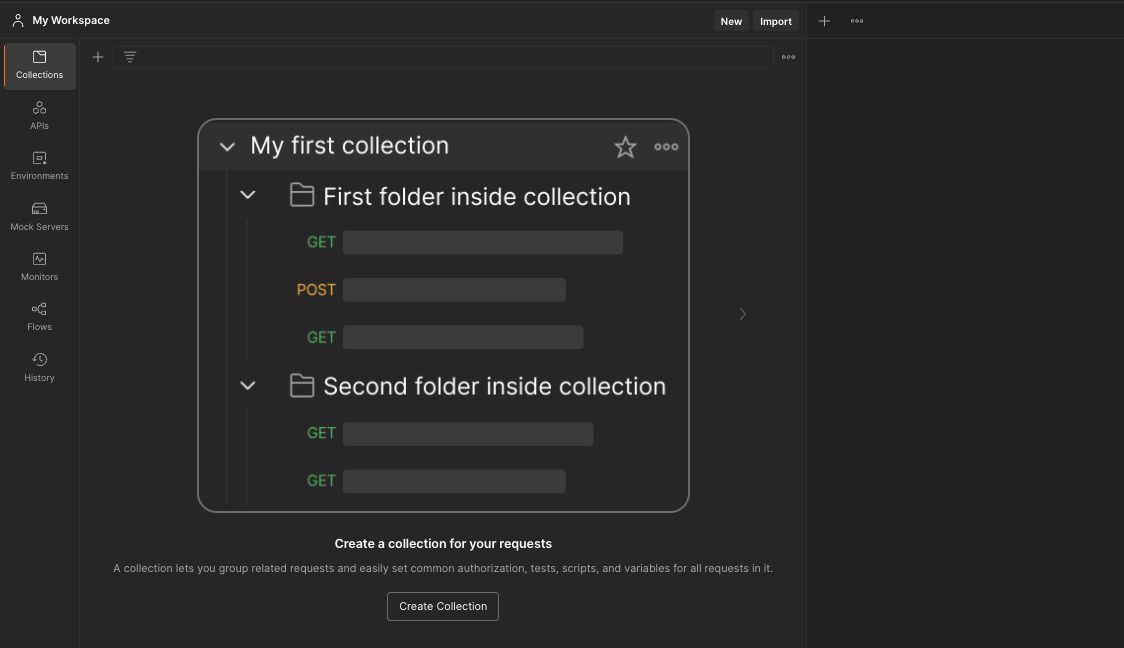The width and height of the screenshot is (1124, 648).
Task: Click the New button in workspace header
Action: click(730, 21)
